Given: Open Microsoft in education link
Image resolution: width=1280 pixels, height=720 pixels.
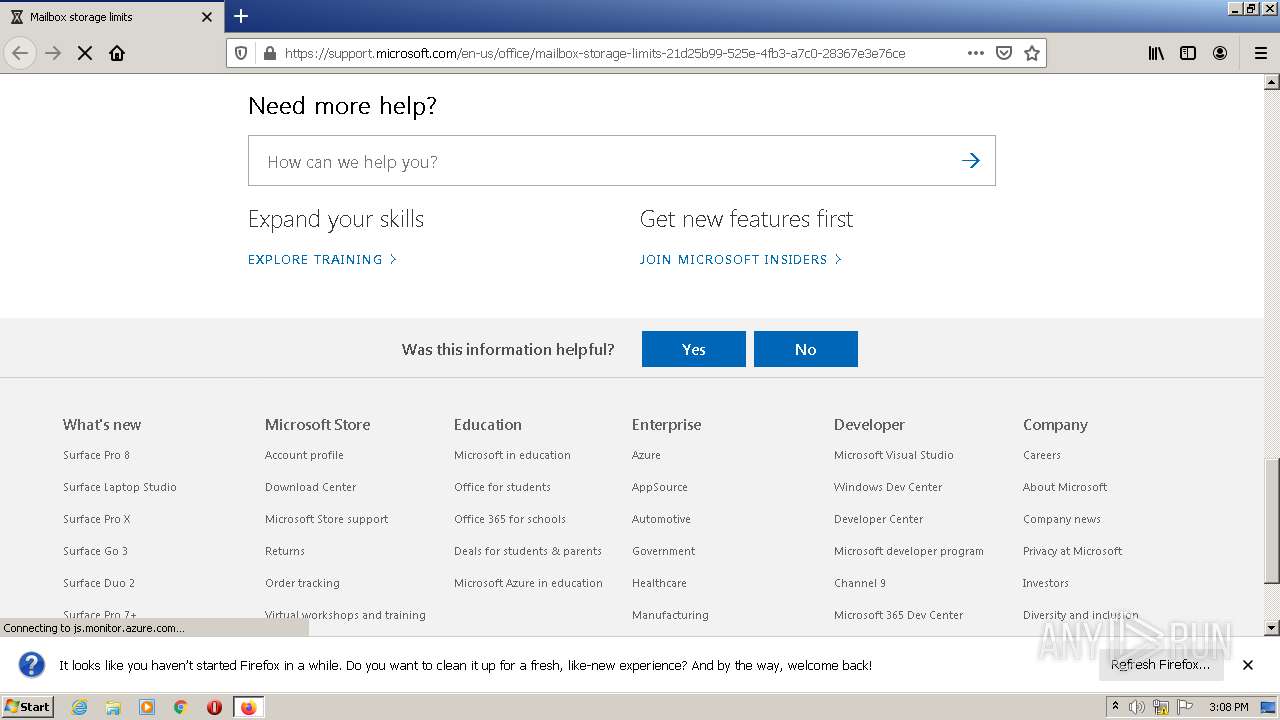Looking at the screenshot, I should click(512, 455).
